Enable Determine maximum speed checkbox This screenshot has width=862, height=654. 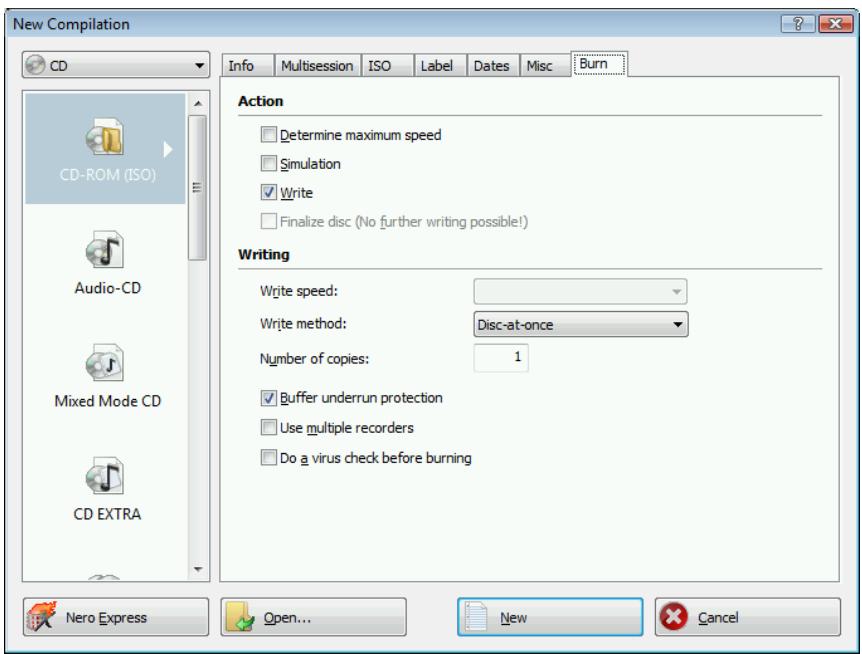(268, 135)
